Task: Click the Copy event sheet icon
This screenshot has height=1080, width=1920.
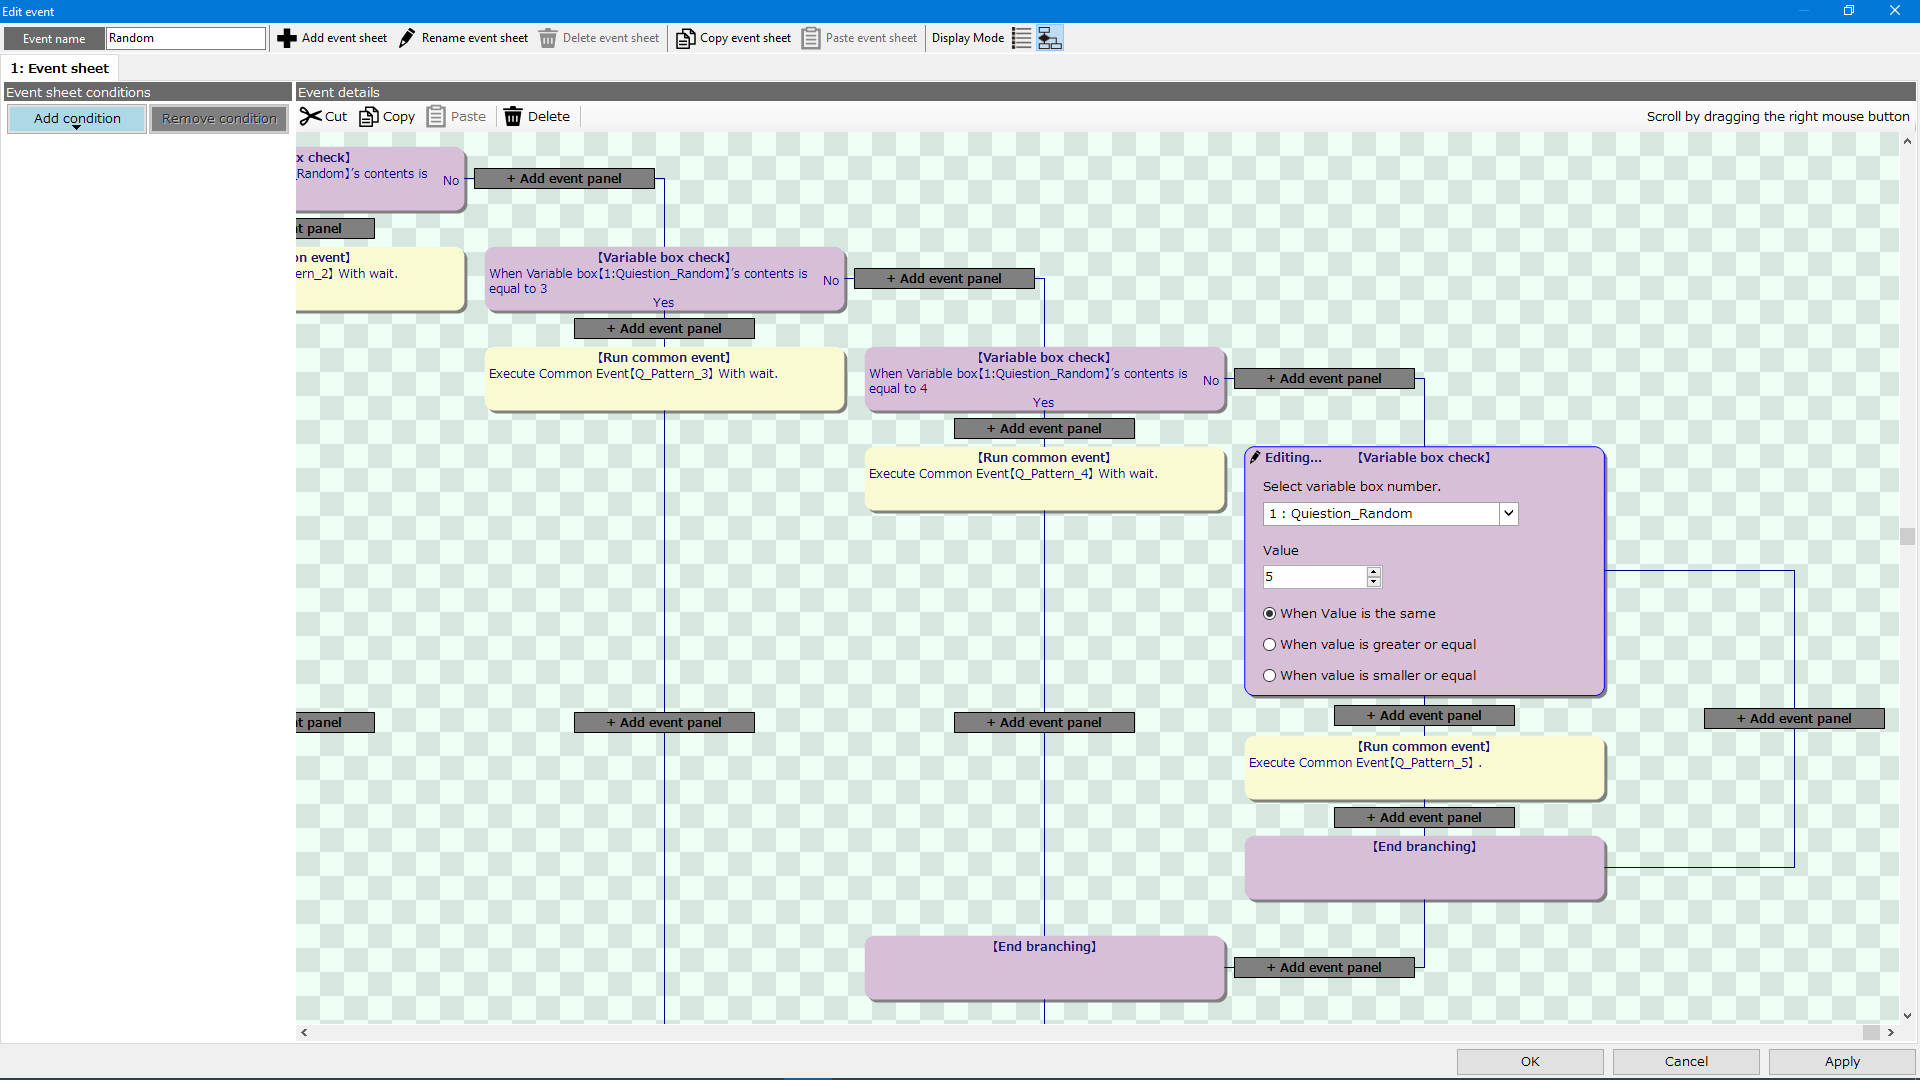Action: [685, 38]
